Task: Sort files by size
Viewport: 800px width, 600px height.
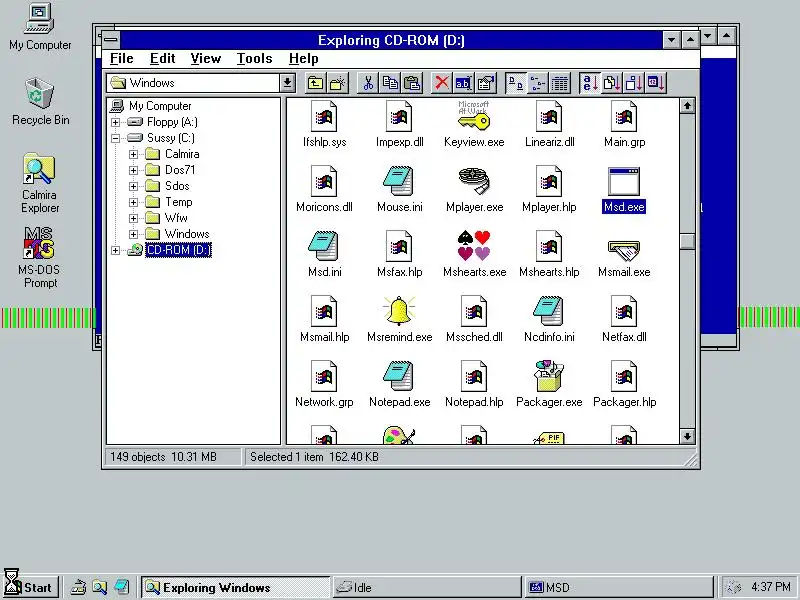Action: click(634, 83)
